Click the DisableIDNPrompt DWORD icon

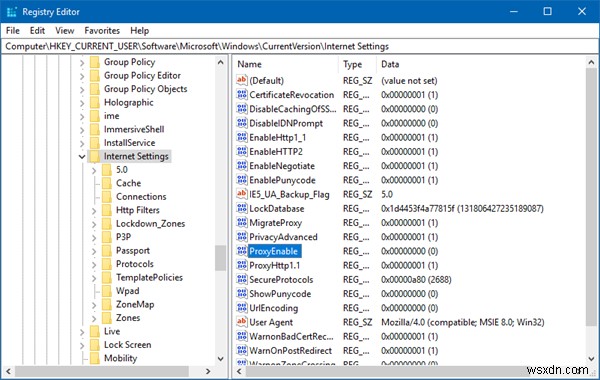pyautogui.click(x=241, y=123)
